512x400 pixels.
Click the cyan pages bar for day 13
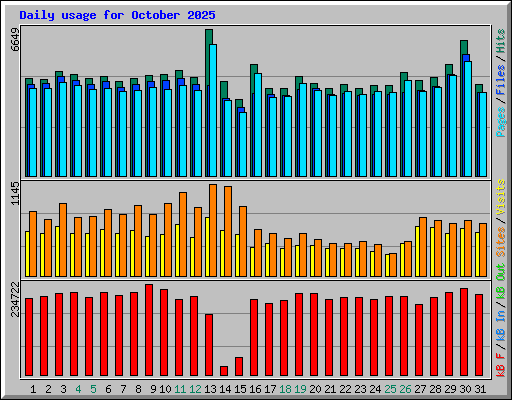click(x=213, y=110)
